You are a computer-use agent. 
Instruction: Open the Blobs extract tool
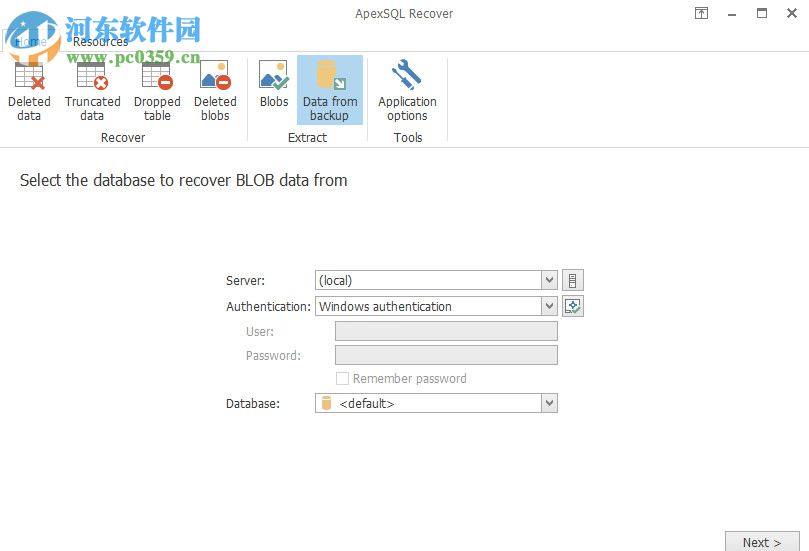point(274,85)
